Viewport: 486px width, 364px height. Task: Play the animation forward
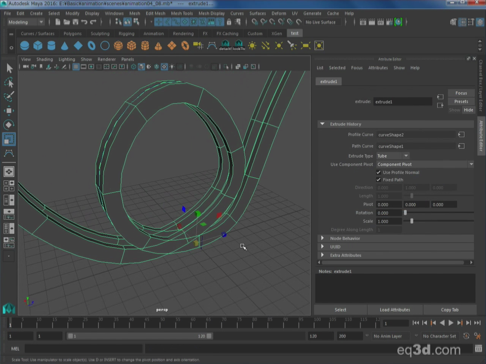coord(451,323)
